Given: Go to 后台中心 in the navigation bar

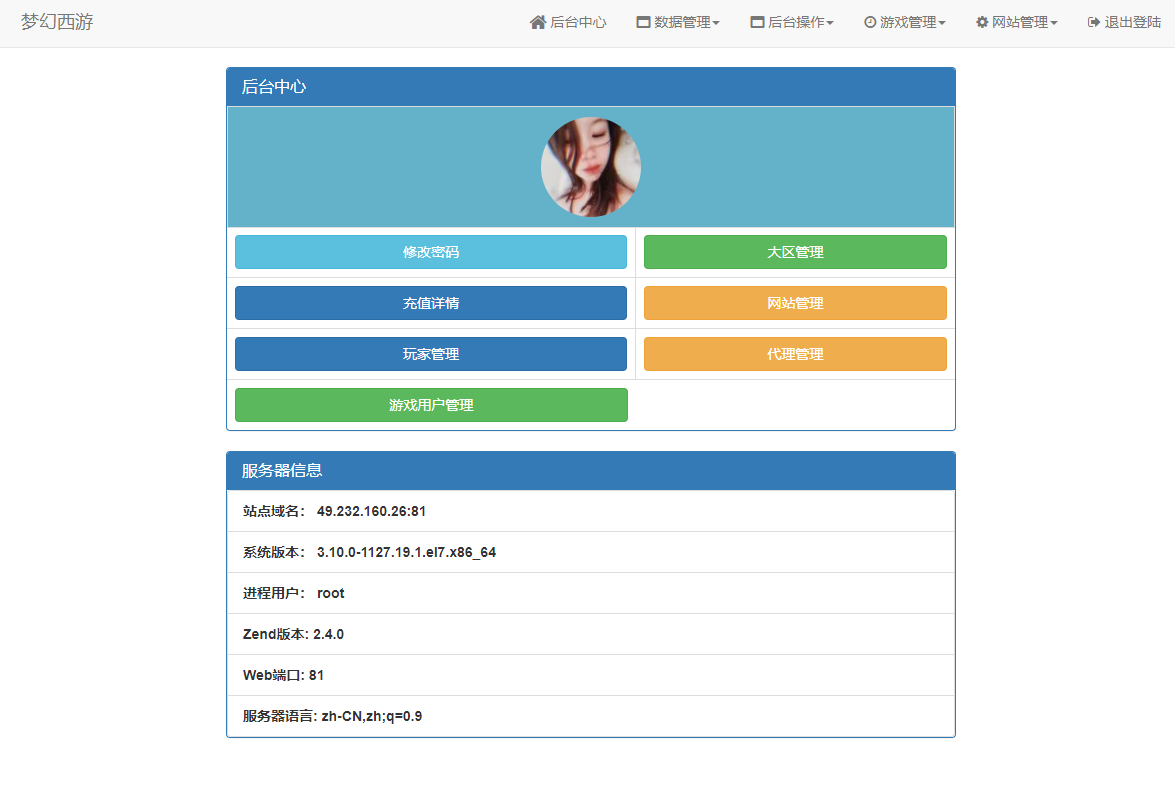Looking at the screenshot, I should pyautogui.click(x=578, y=22).
